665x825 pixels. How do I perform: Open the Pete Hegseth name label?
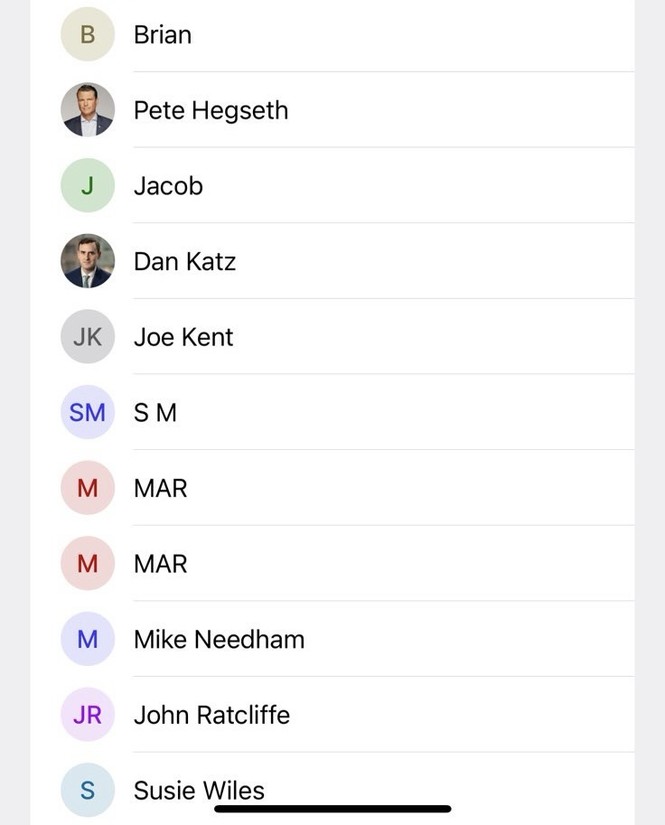pyautogui.click(x=211, y=110)
